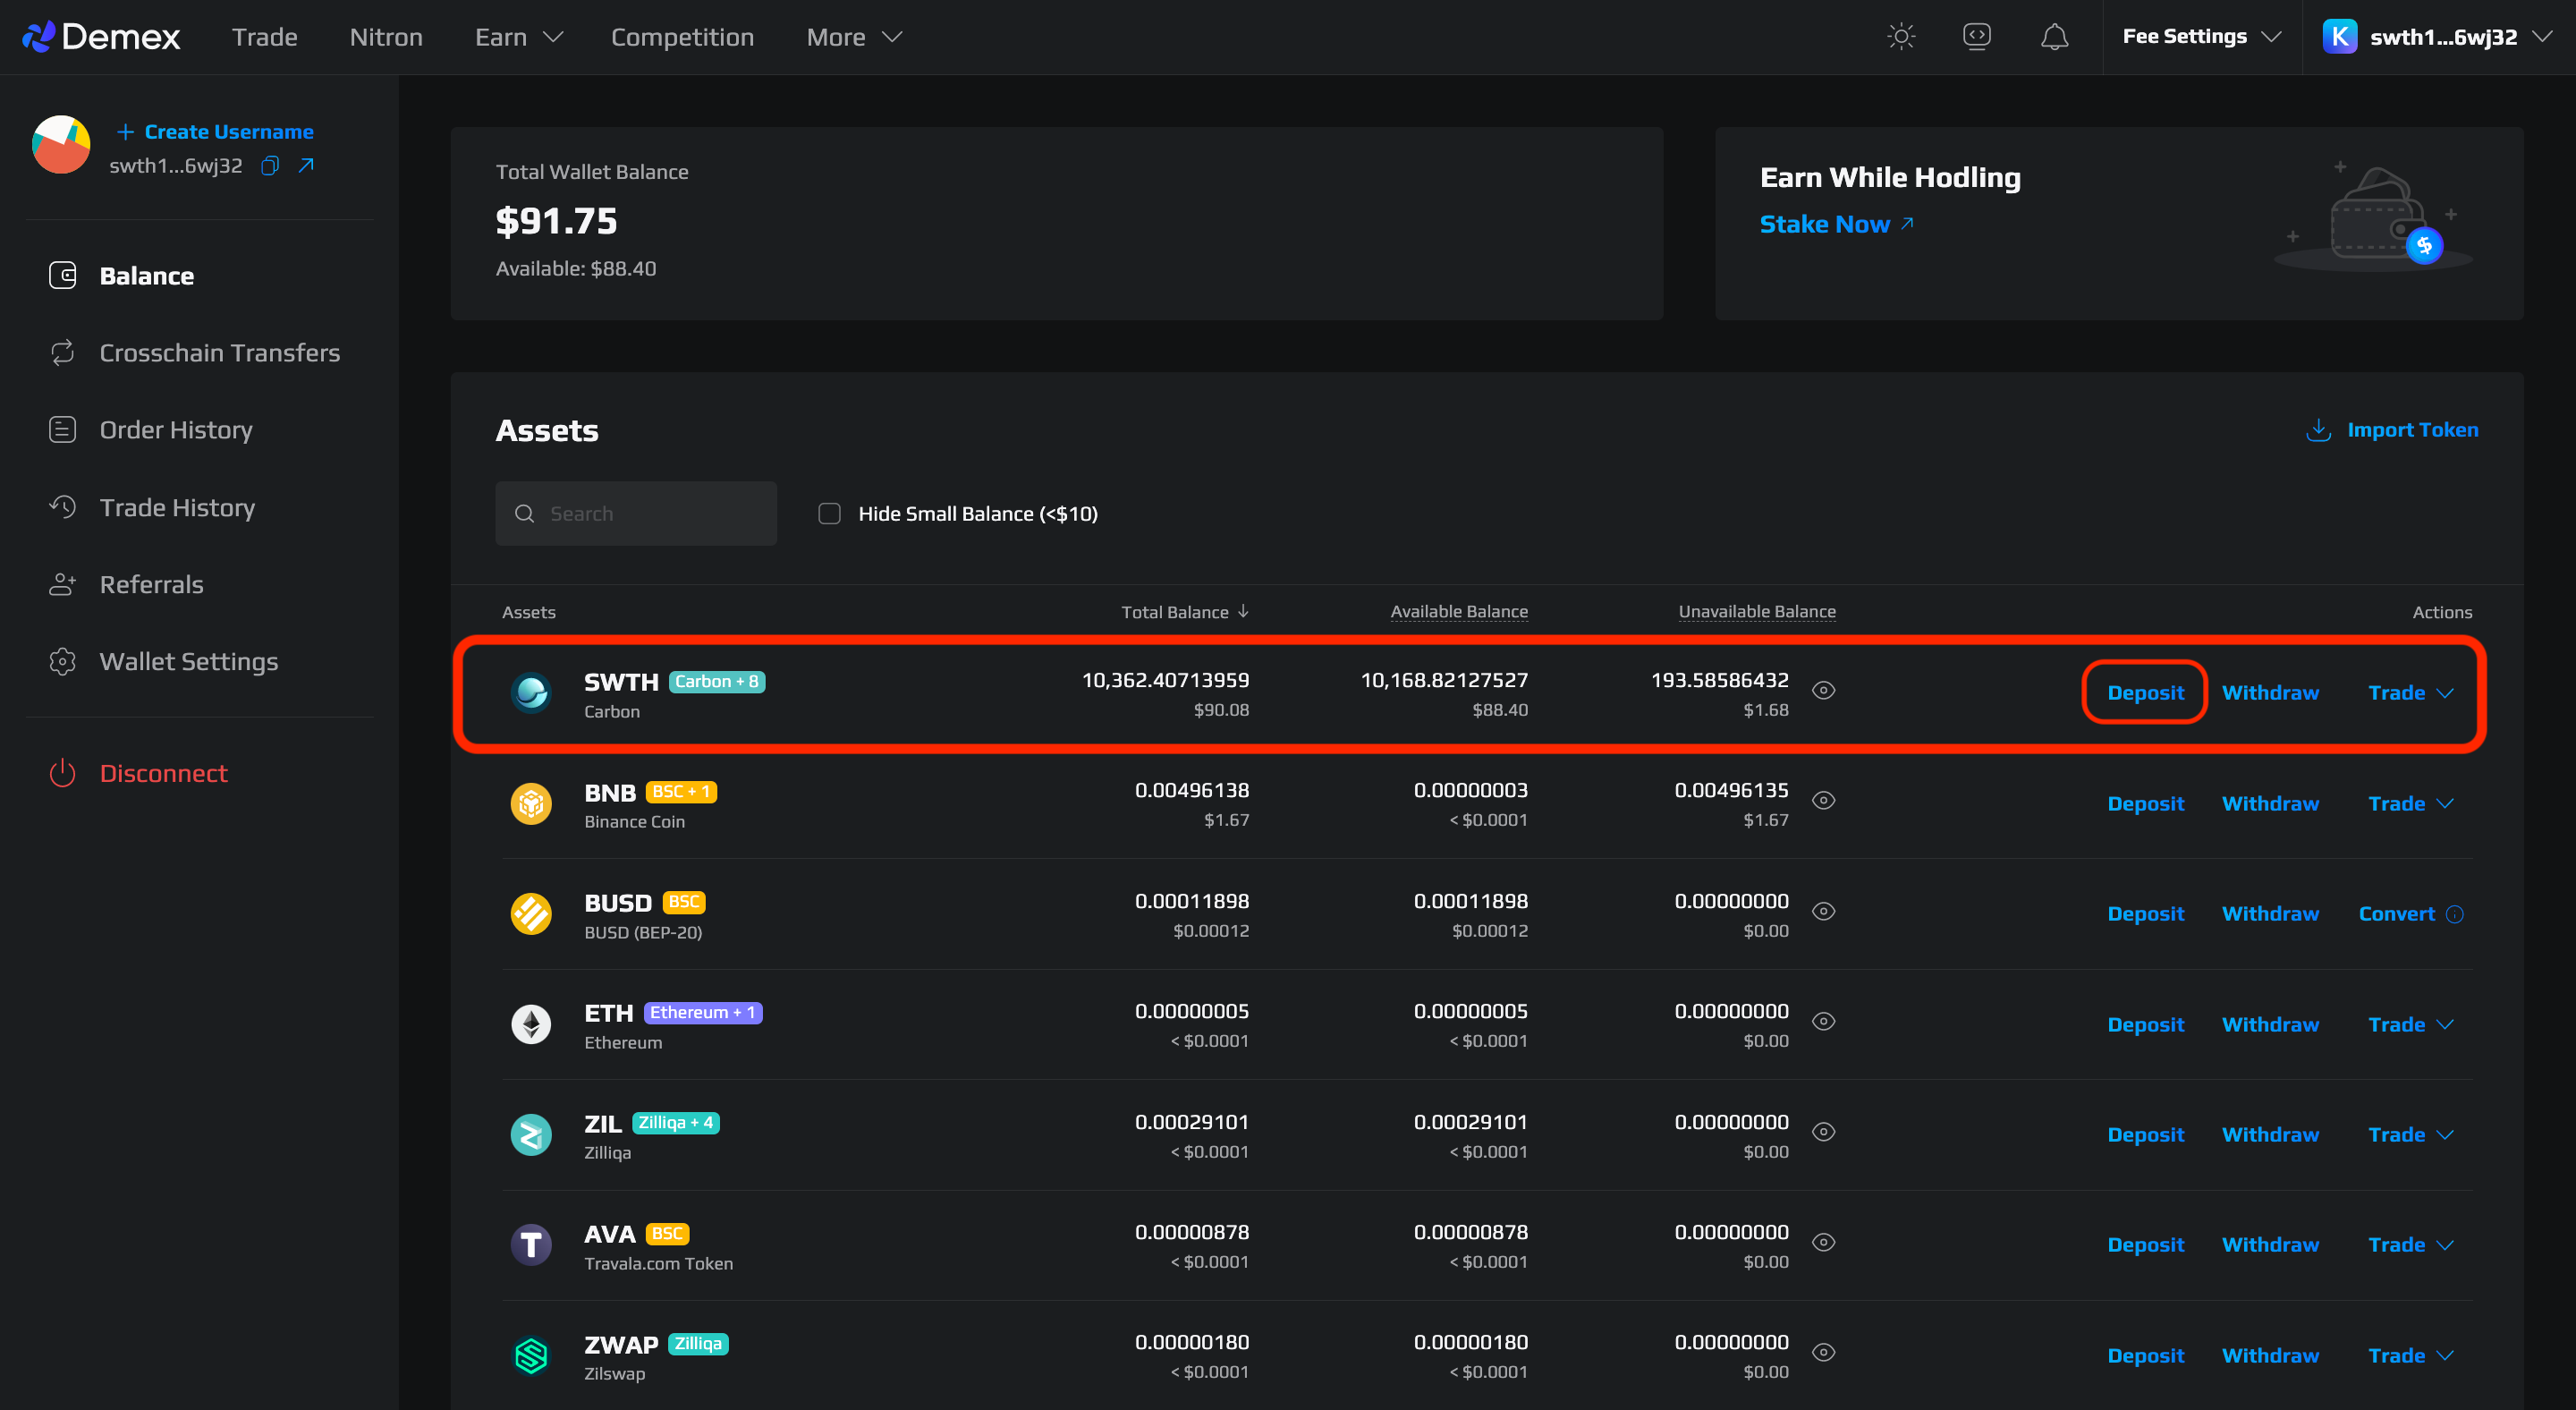Viewport: 2576px width, 1410px height.
Task: Click the Trade History clock icon
Action: 62,507
